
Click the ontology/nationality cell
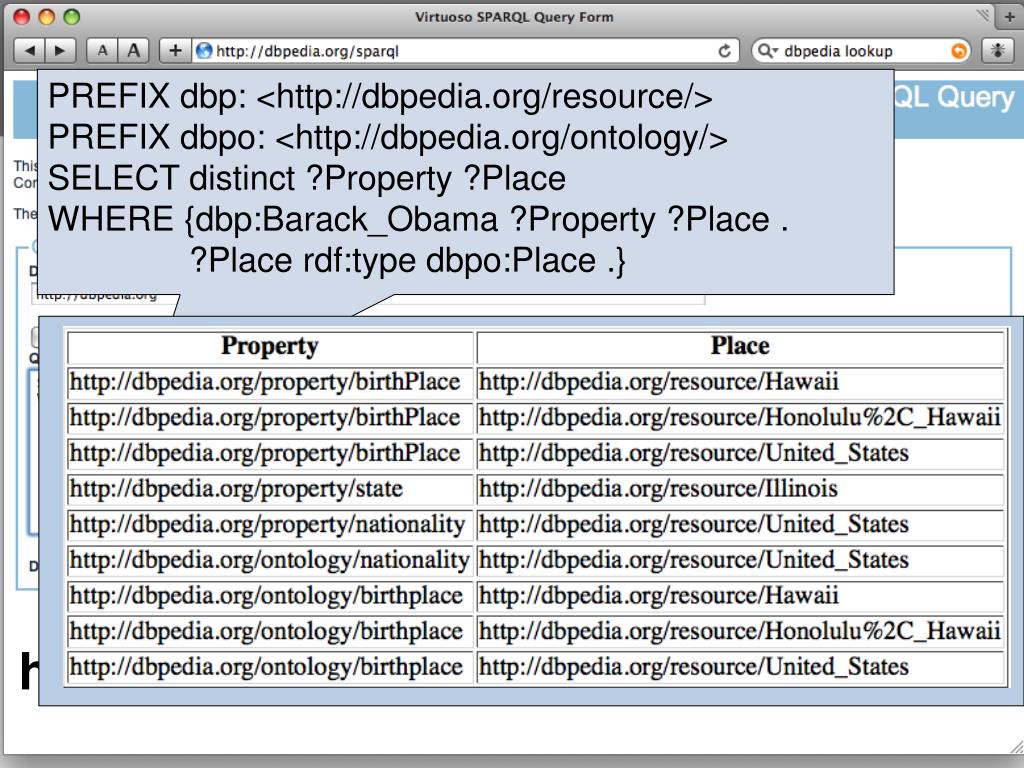coord(270,560)
